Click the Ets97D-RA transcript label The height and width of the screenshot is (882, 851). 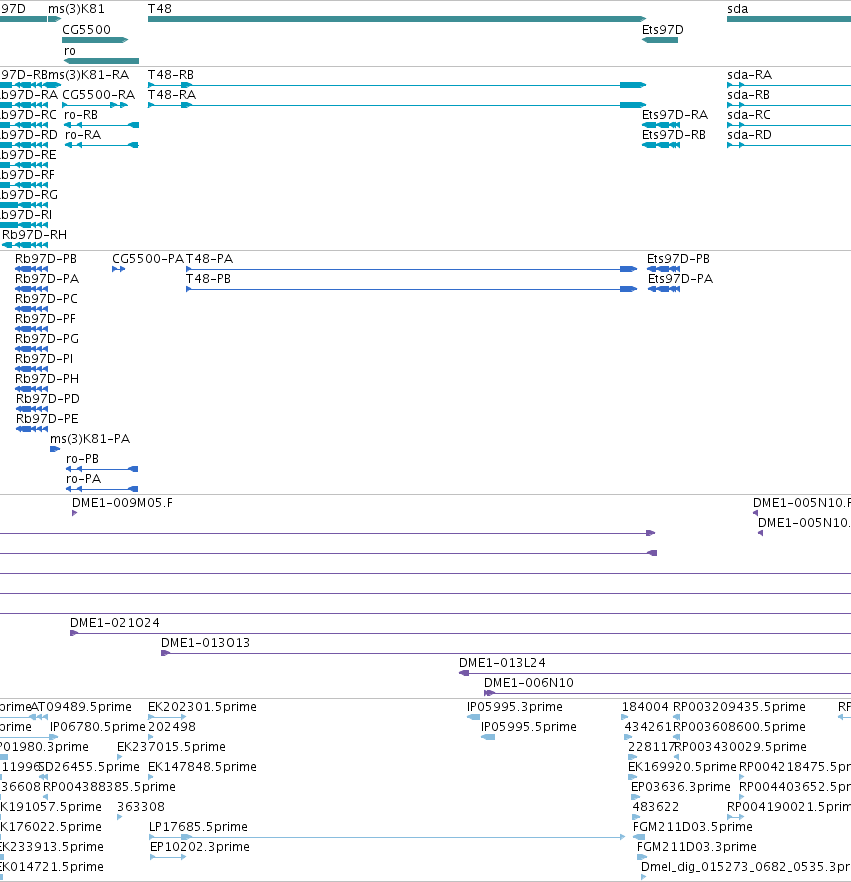coord(675,115)
